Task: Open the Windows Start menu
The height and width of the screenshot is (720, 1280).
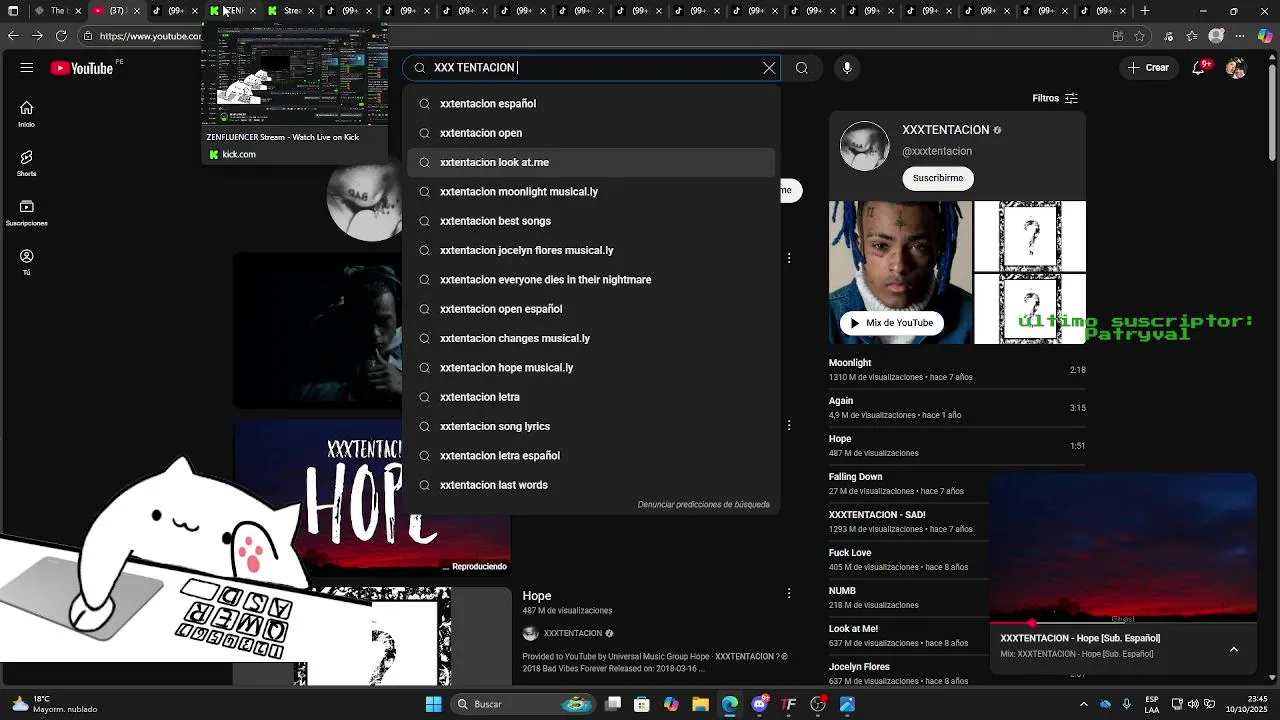Action: (x=433, y=704)
